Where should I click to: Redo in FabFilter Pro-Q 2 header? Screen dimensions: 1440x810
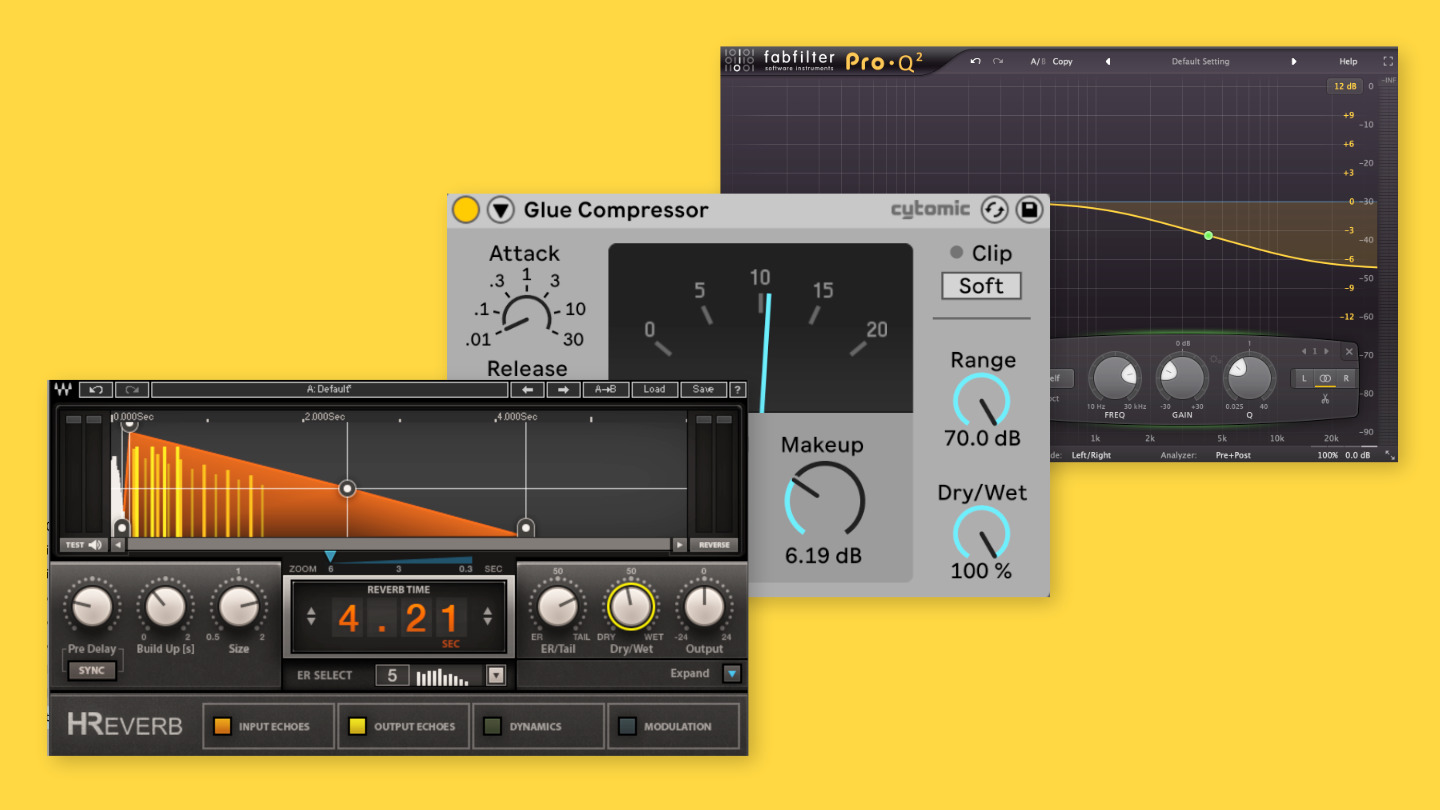pos(997,61)
